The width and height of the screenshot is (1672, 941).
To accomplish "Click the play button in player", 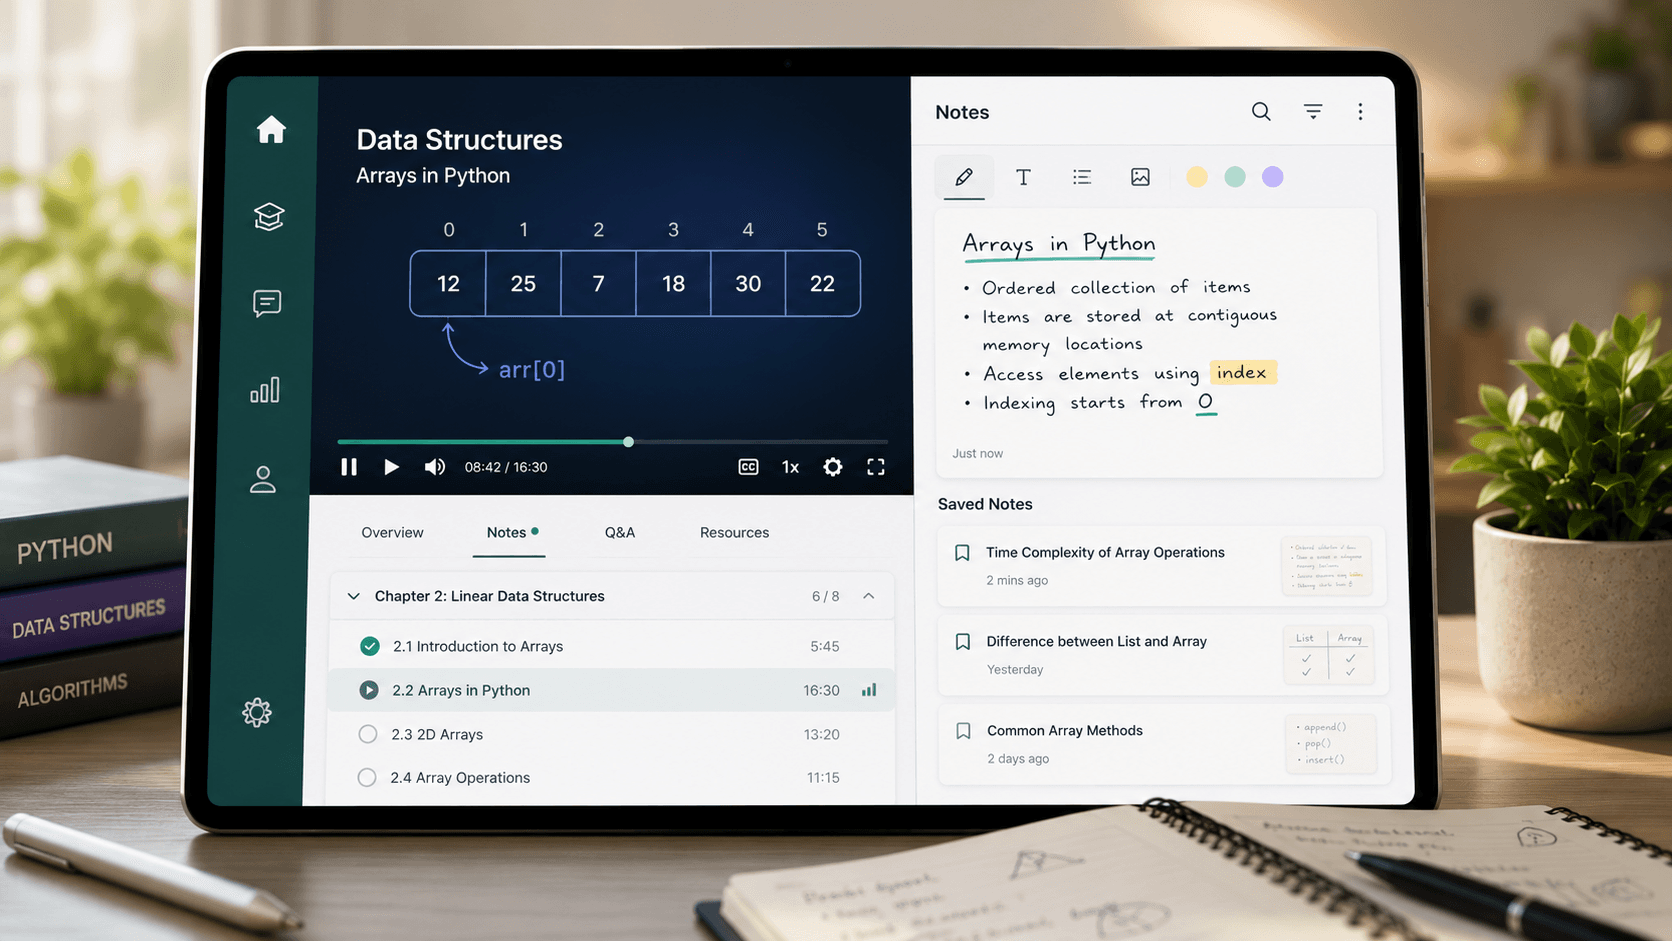I will point(391,467).
